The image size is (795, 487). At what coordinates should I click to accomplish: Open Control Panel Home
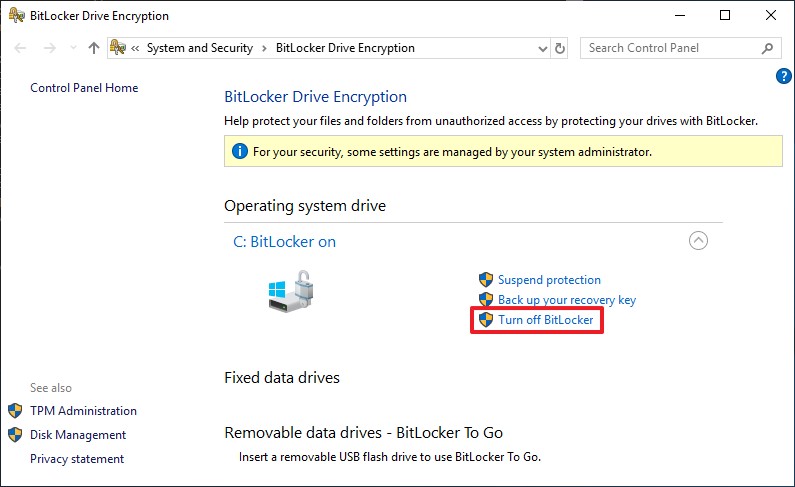[x=84, y=88]
